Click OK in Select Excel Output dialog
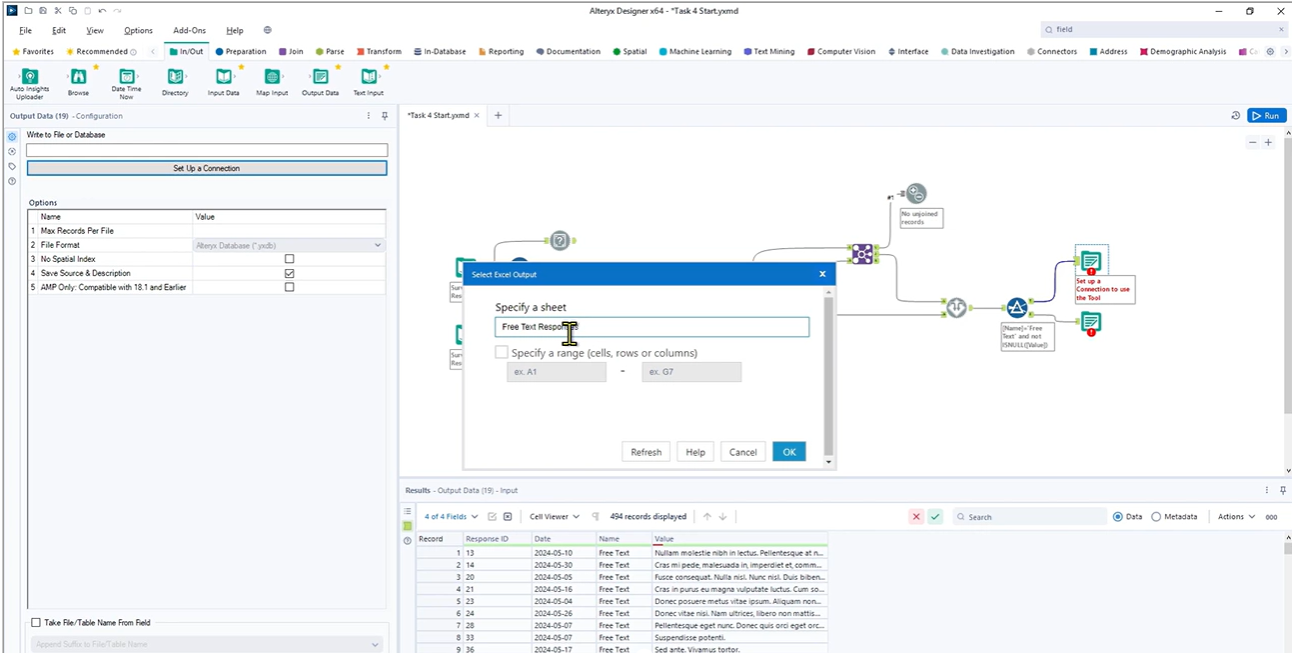This screenshot has width=1292, height=653. 789,452
